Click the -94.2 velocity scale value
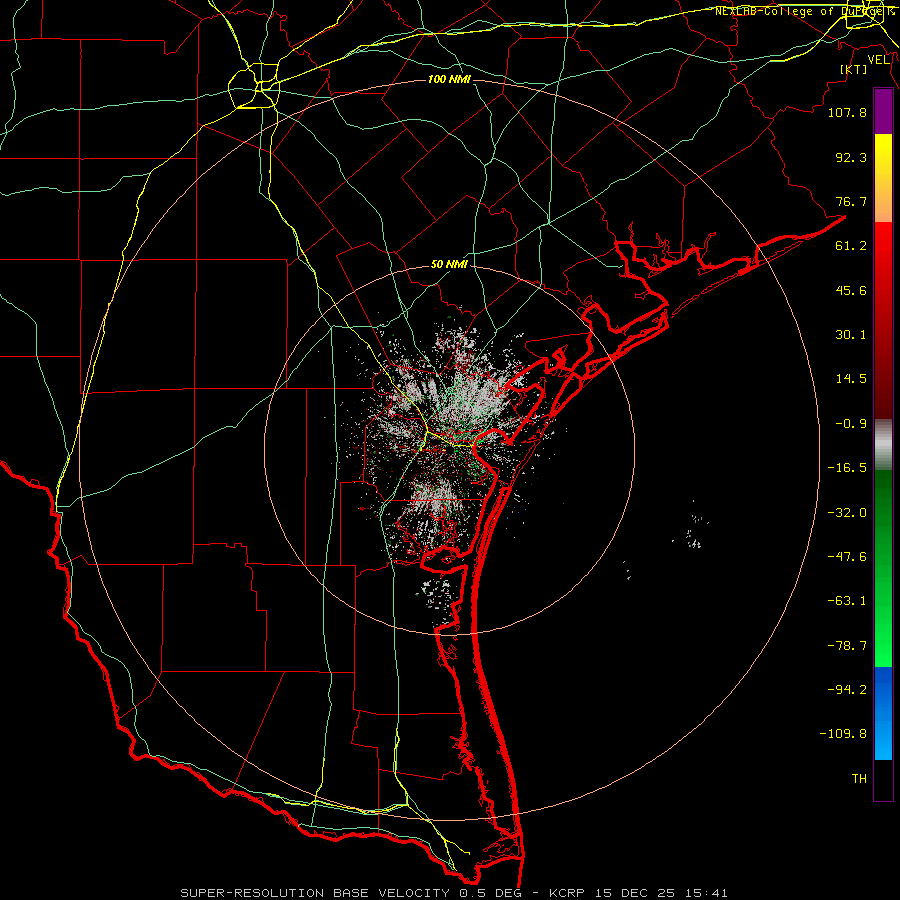The image size is (900, 900). (847, 690)
